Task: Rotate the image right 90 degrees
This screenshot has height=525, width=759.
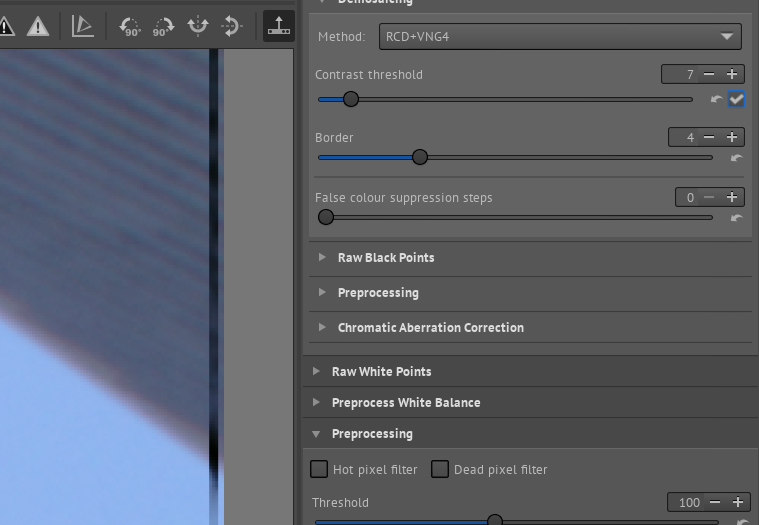Action: point(163,26)
